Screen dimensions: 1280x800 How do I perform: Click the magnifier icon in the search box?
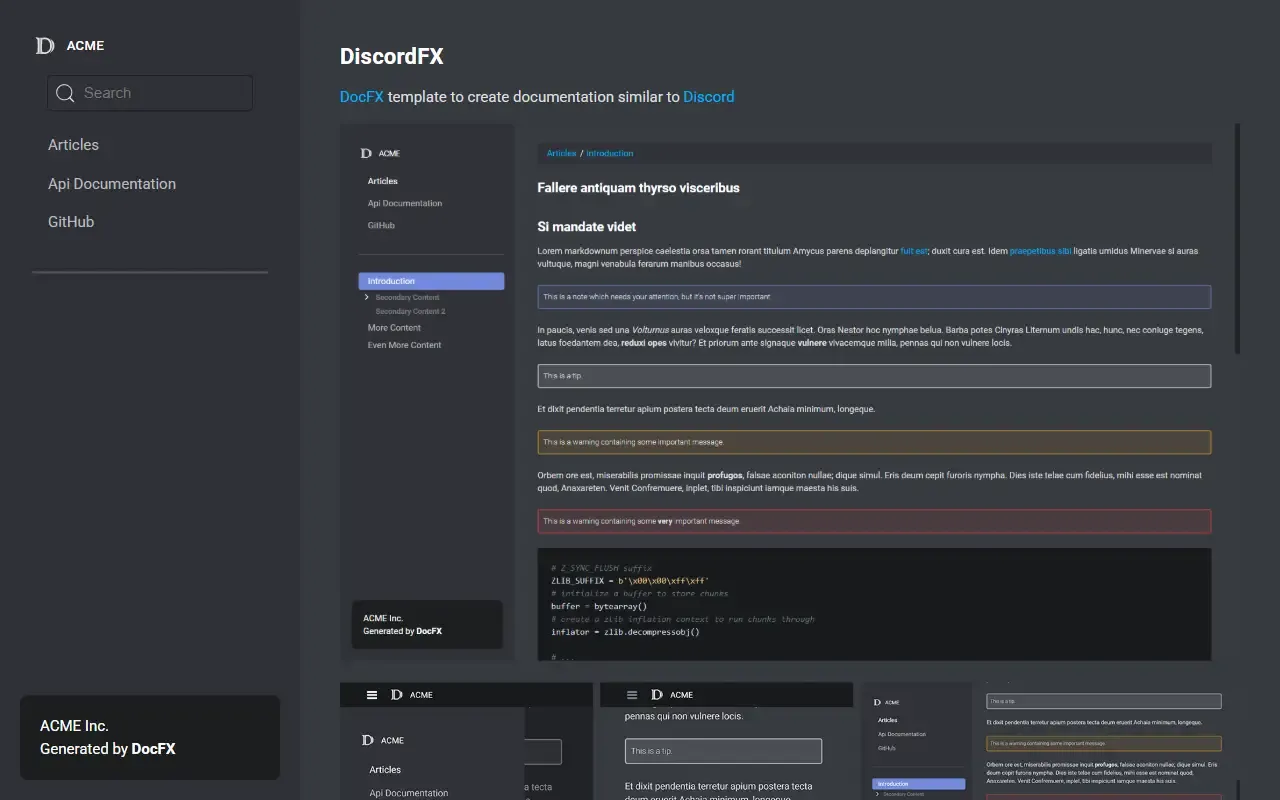[x=65, y=93]
